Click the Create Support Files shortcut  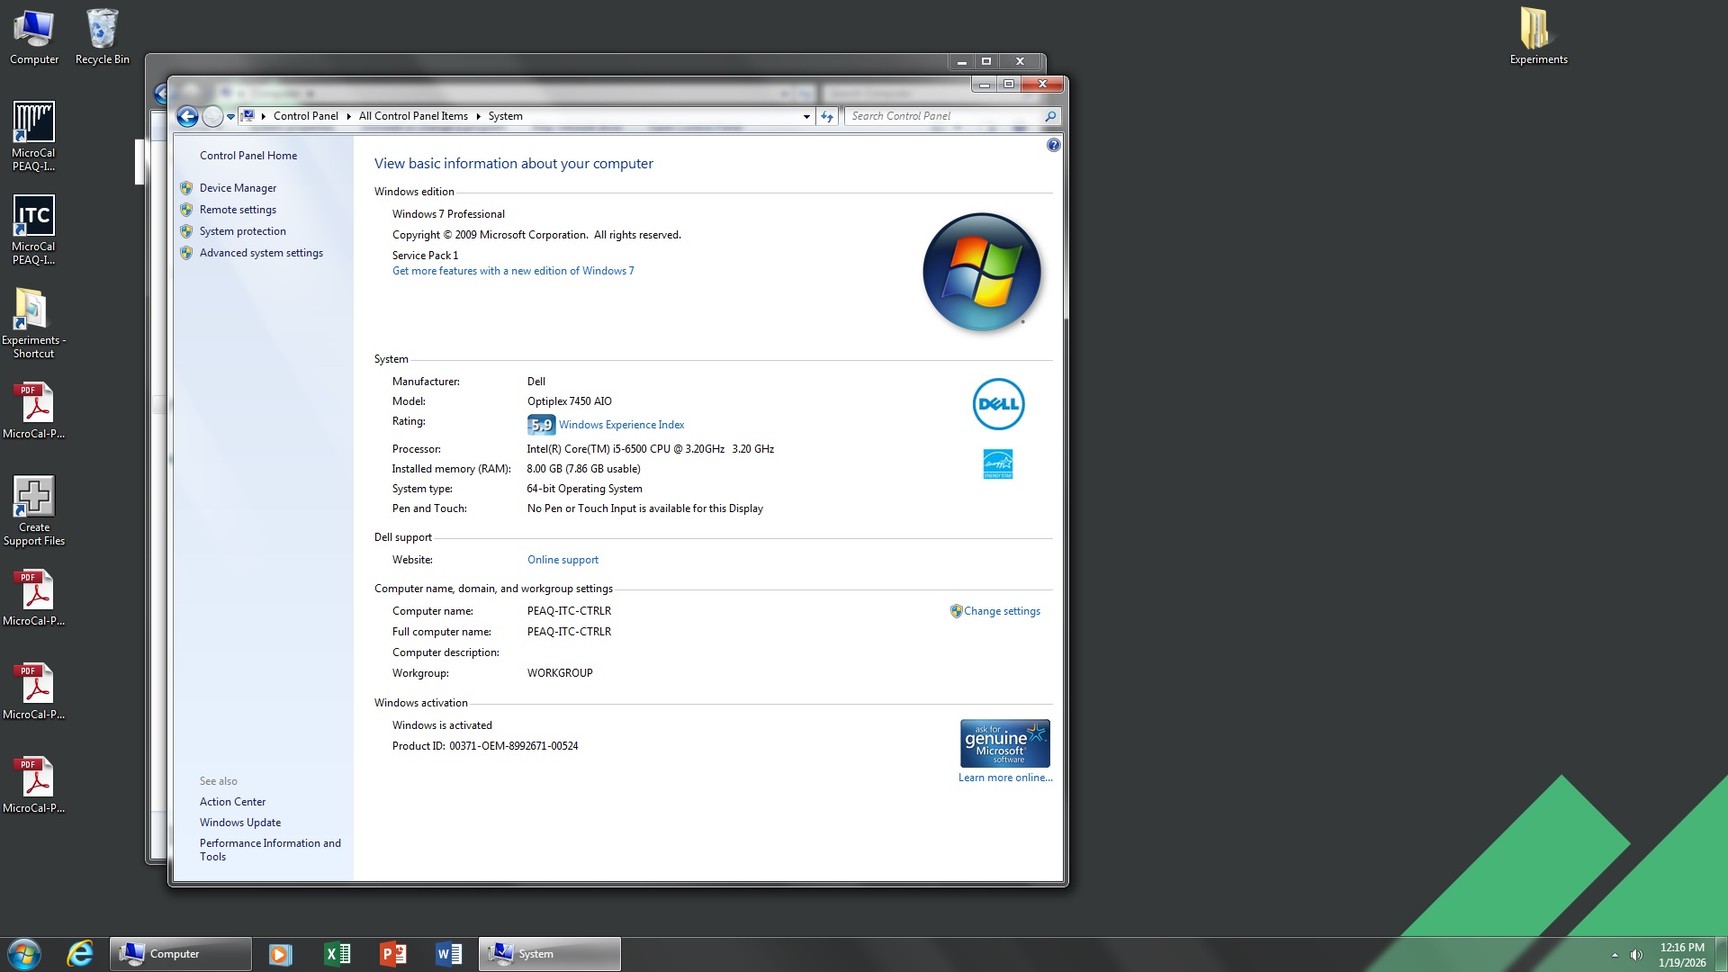34,509
